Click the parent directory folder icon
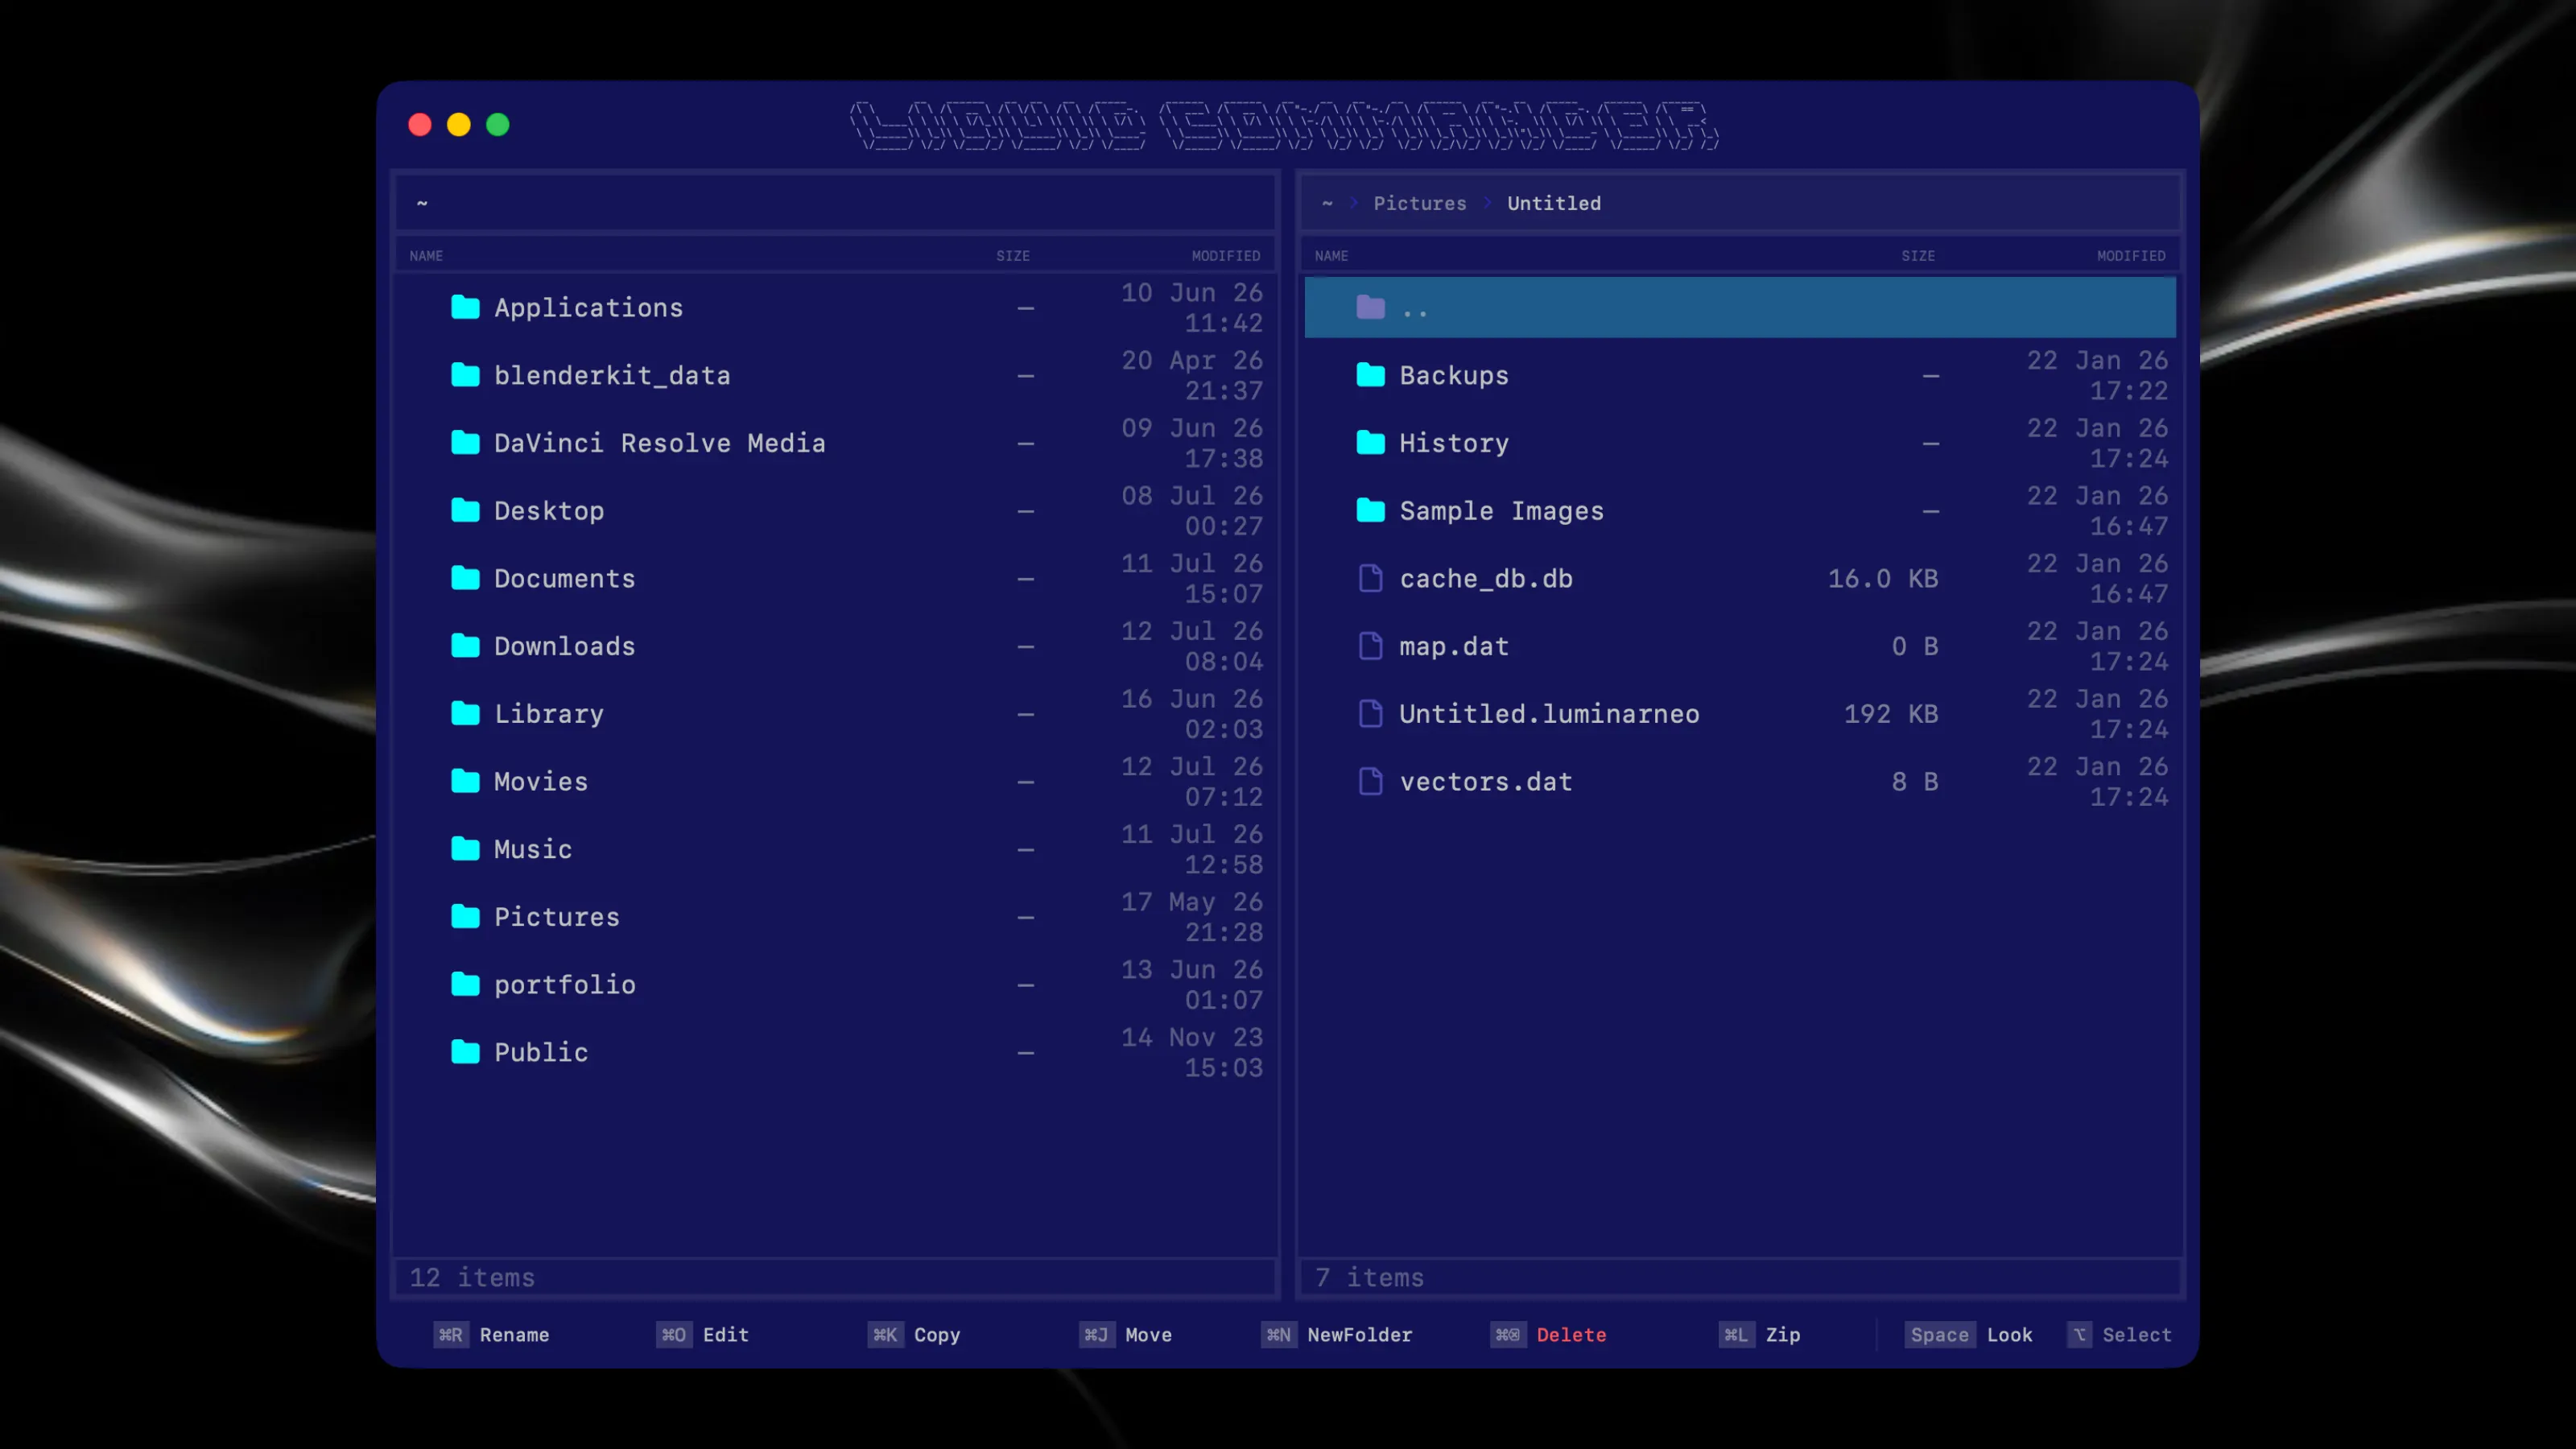Screen dimensions: 2576x1449 coord(1371,307)
